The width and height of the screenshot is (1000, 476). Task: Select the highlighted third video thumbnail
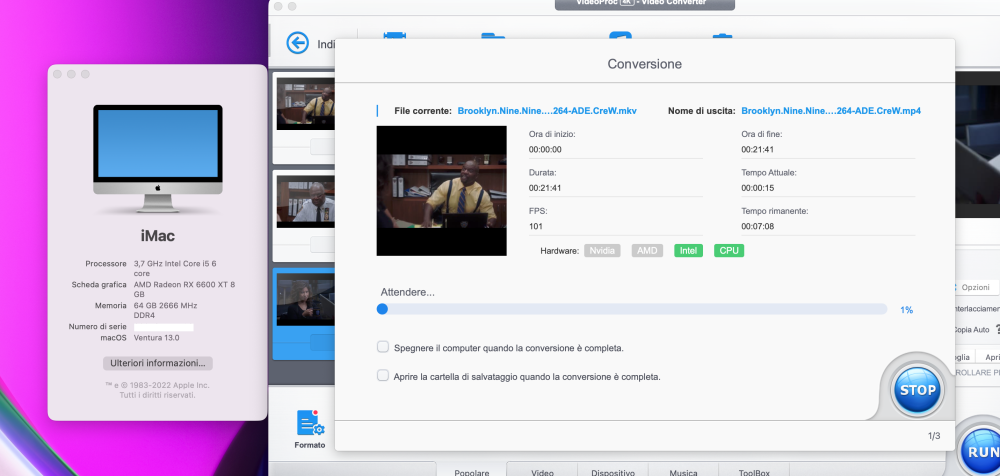click(x=305, y=299)
